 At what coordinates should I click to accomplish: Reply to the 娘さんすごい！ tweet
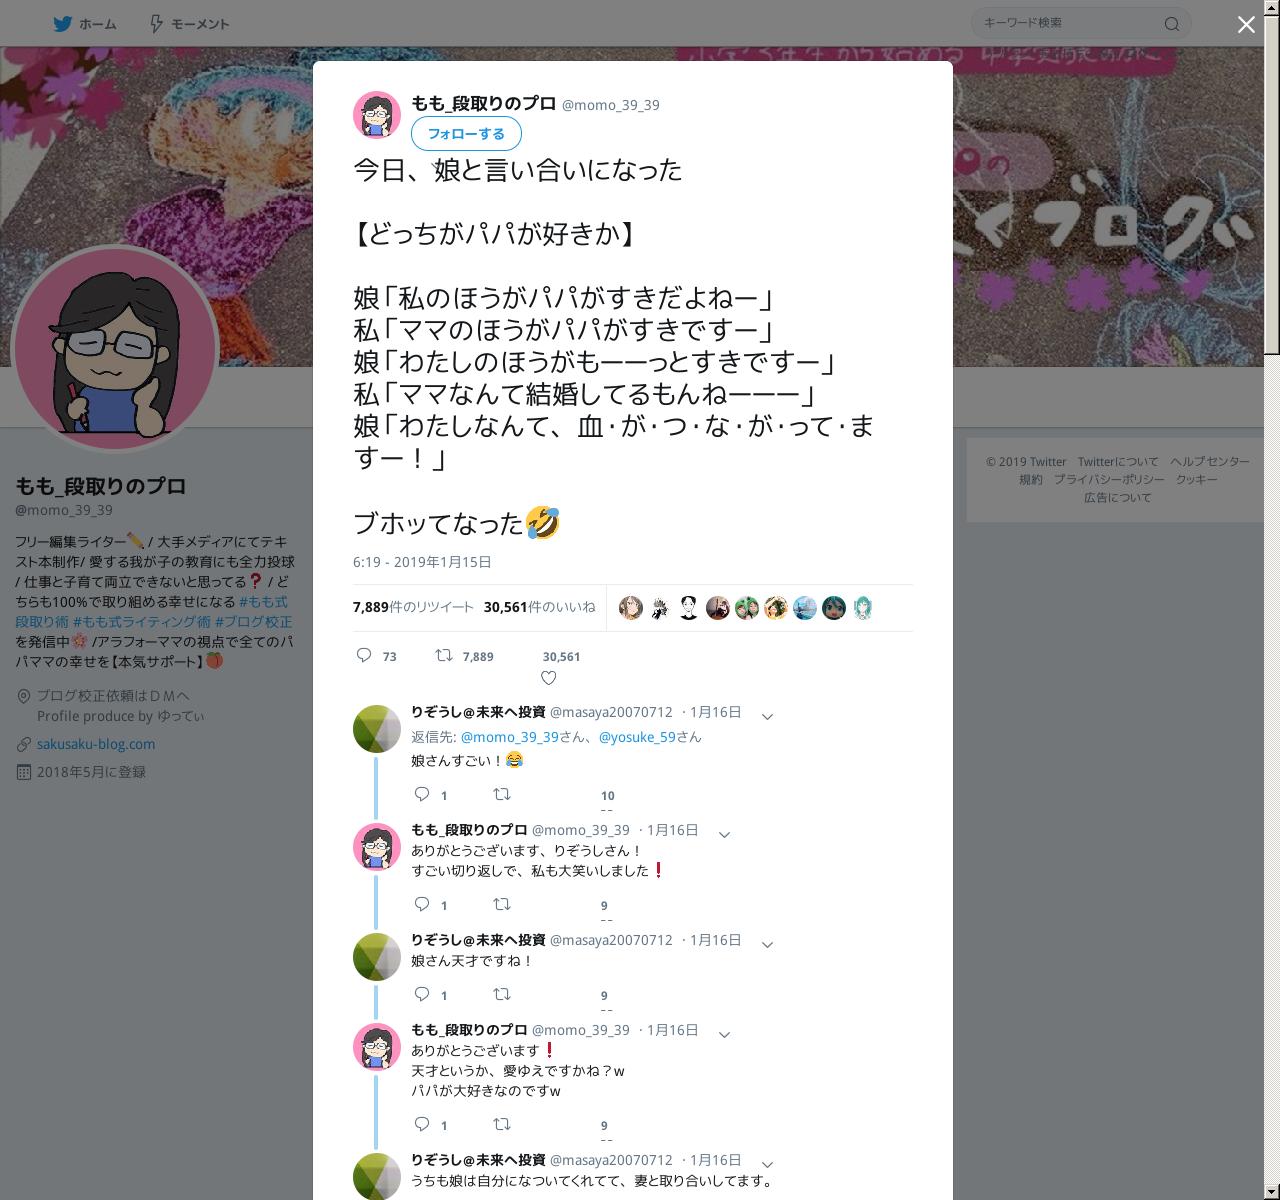(x=422, y=794)
